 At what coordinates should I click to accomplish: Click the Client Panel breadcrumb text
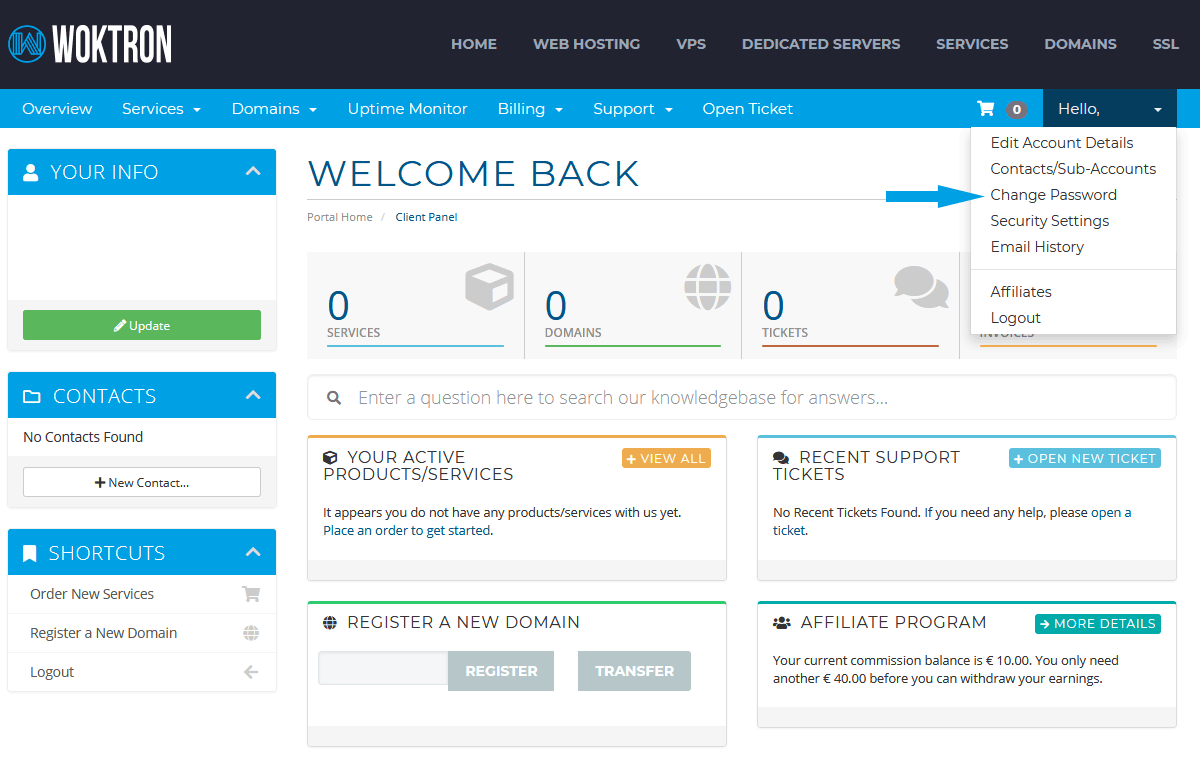point(427,217)
